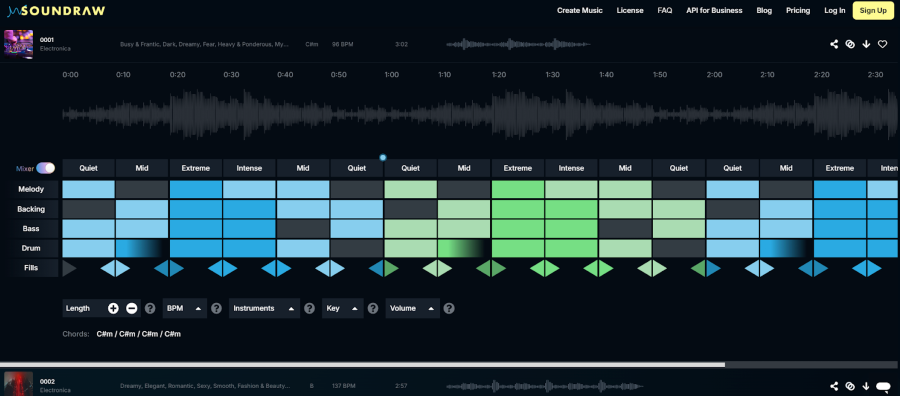Go home via the SOUNDRAW logo

56,10
